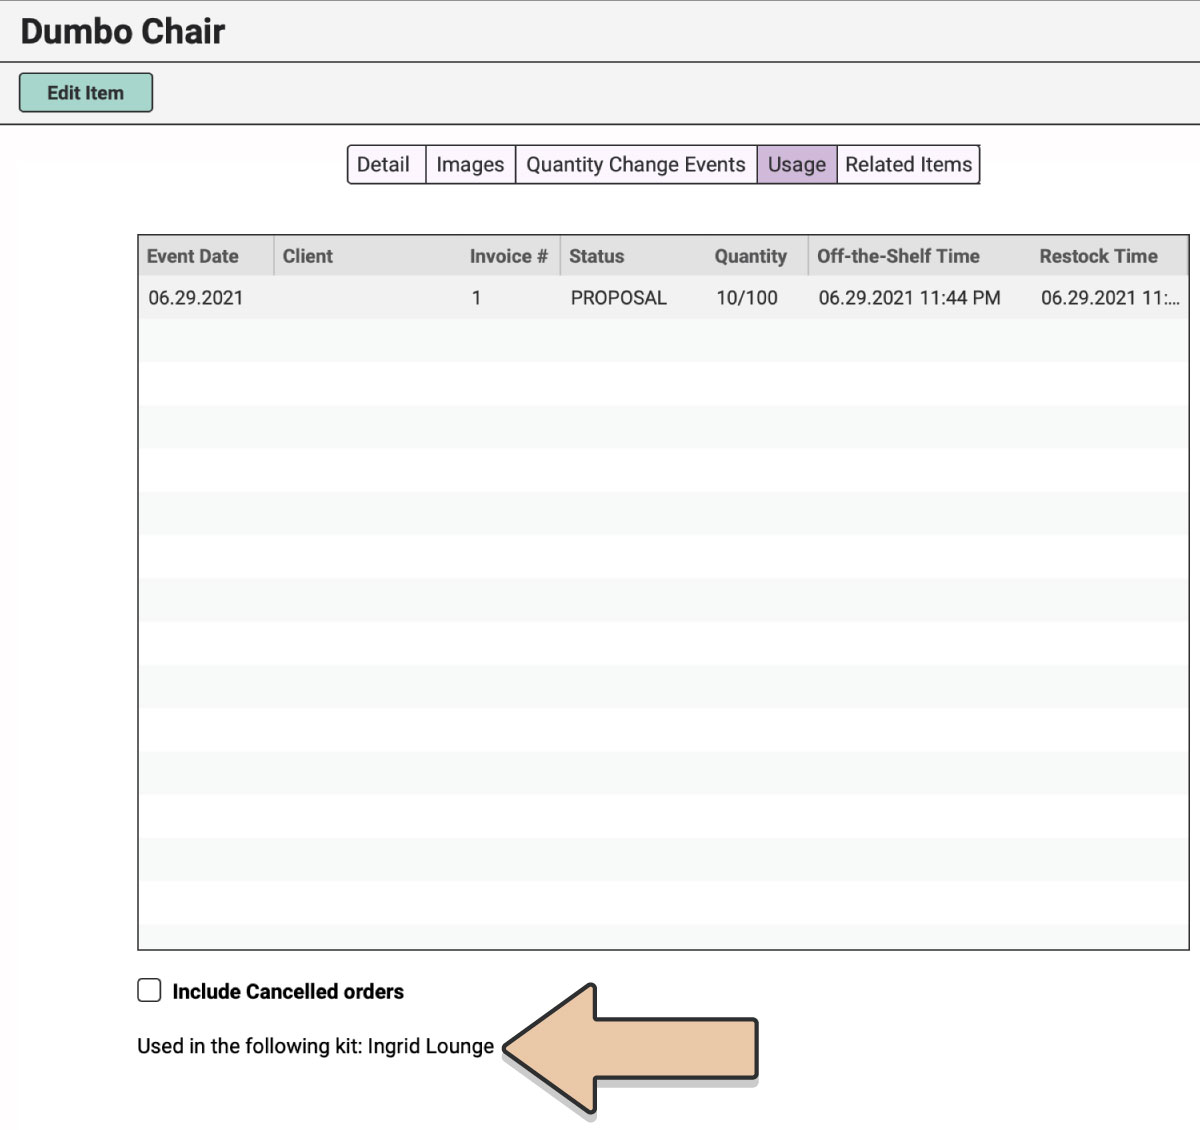Click the PROPOSAL status cell
The width and height of the screenshot is (1200, 1130).
618,298
